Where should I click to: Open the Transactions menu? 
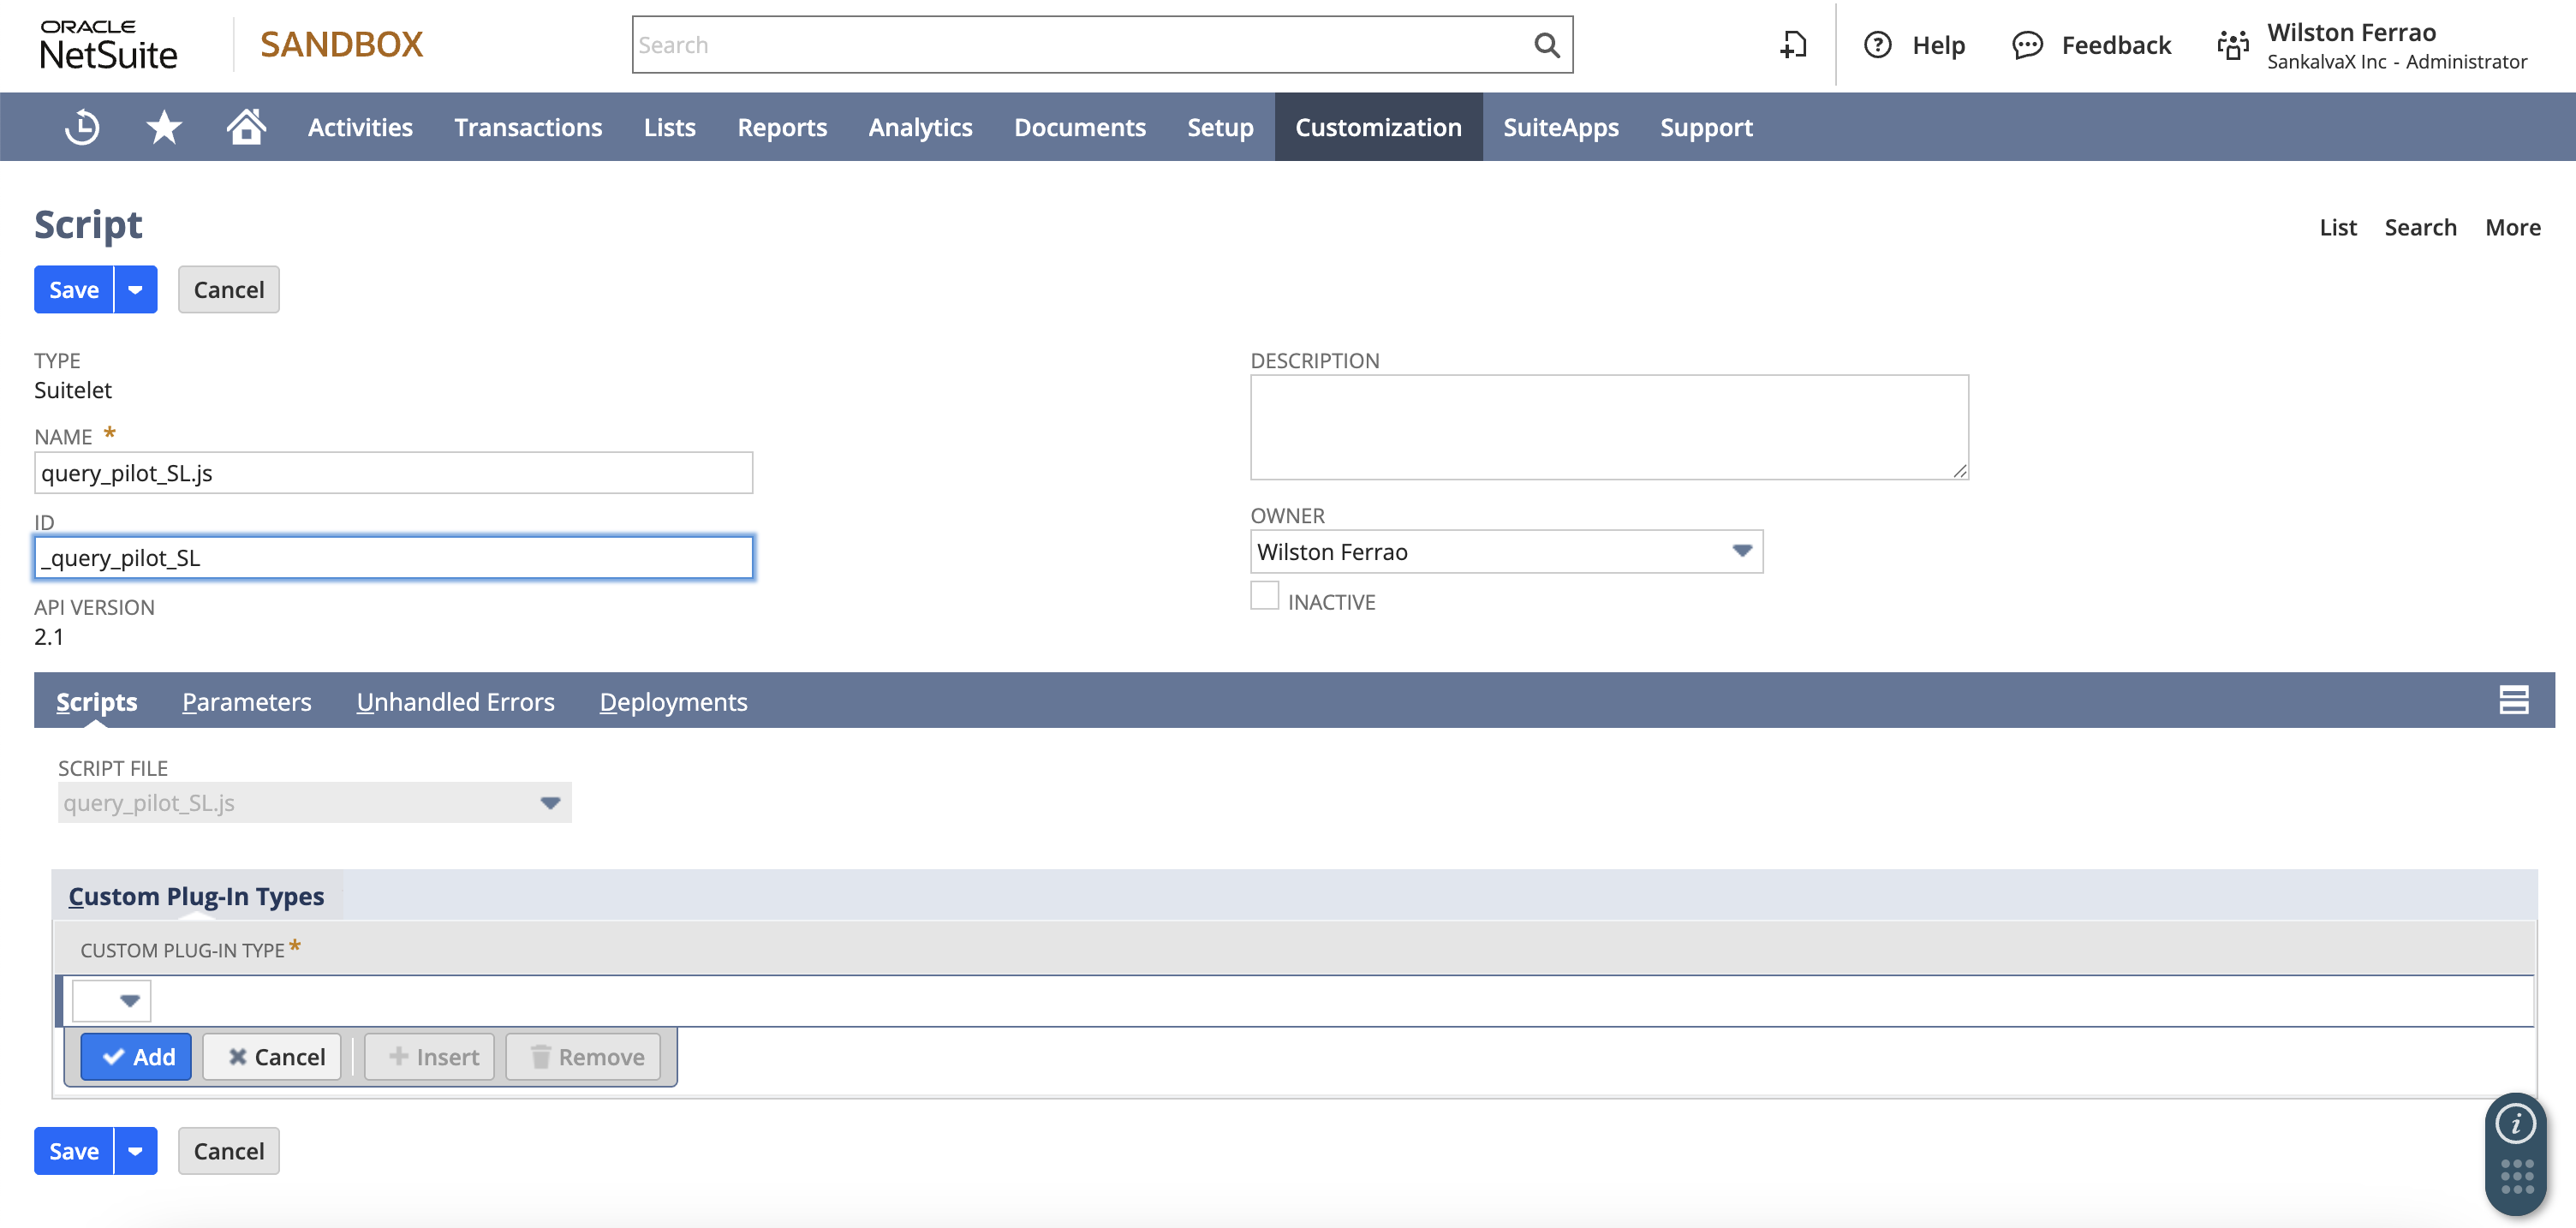(x=528, y=127)
